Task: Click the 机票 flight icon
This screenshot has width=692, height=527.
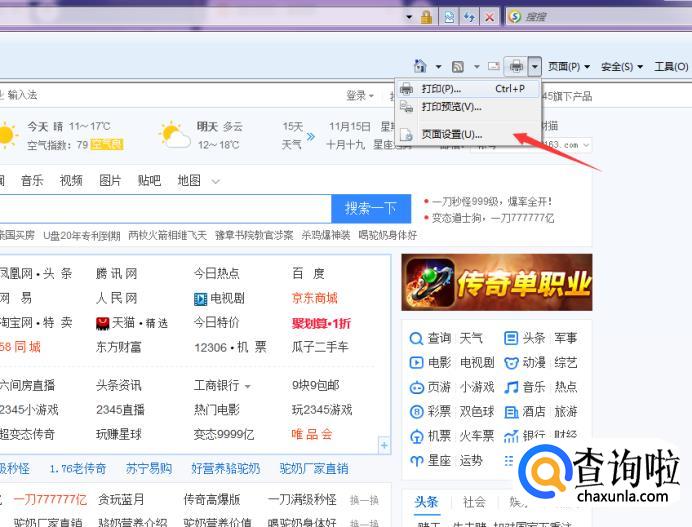Action: (x=416, y=437)
